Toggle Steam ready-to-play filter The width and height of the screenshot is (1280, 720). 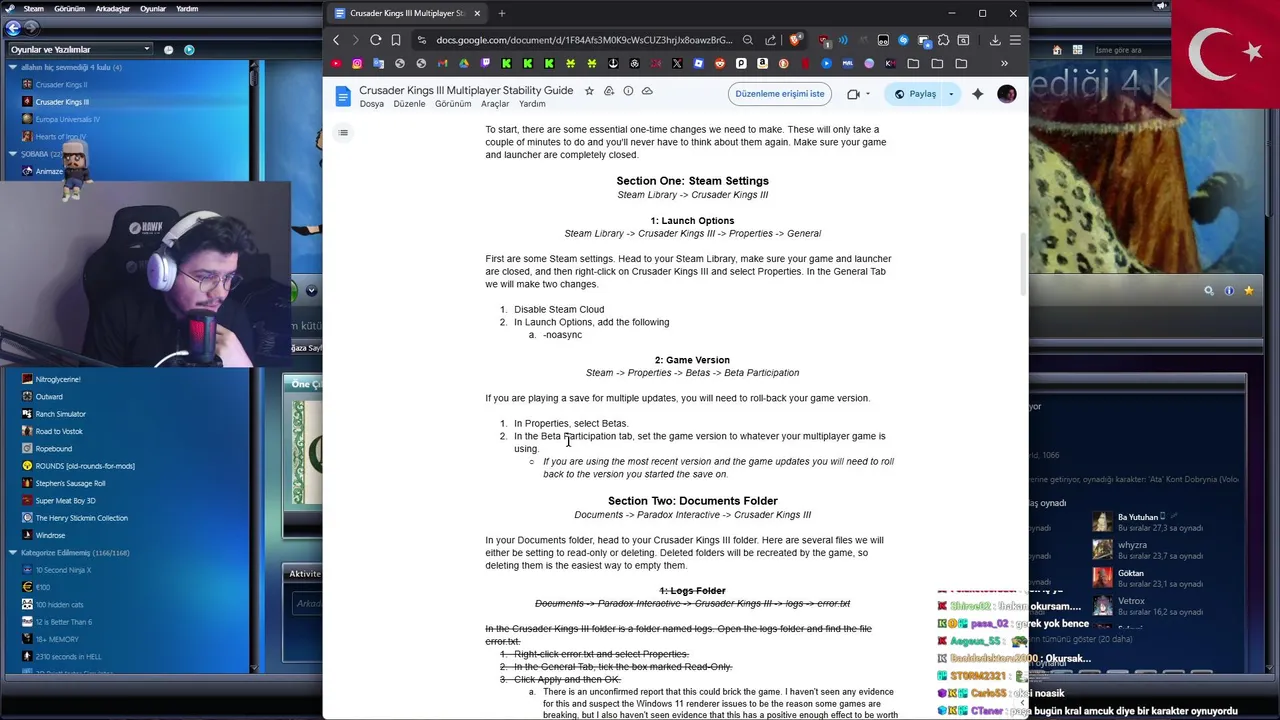189,49
